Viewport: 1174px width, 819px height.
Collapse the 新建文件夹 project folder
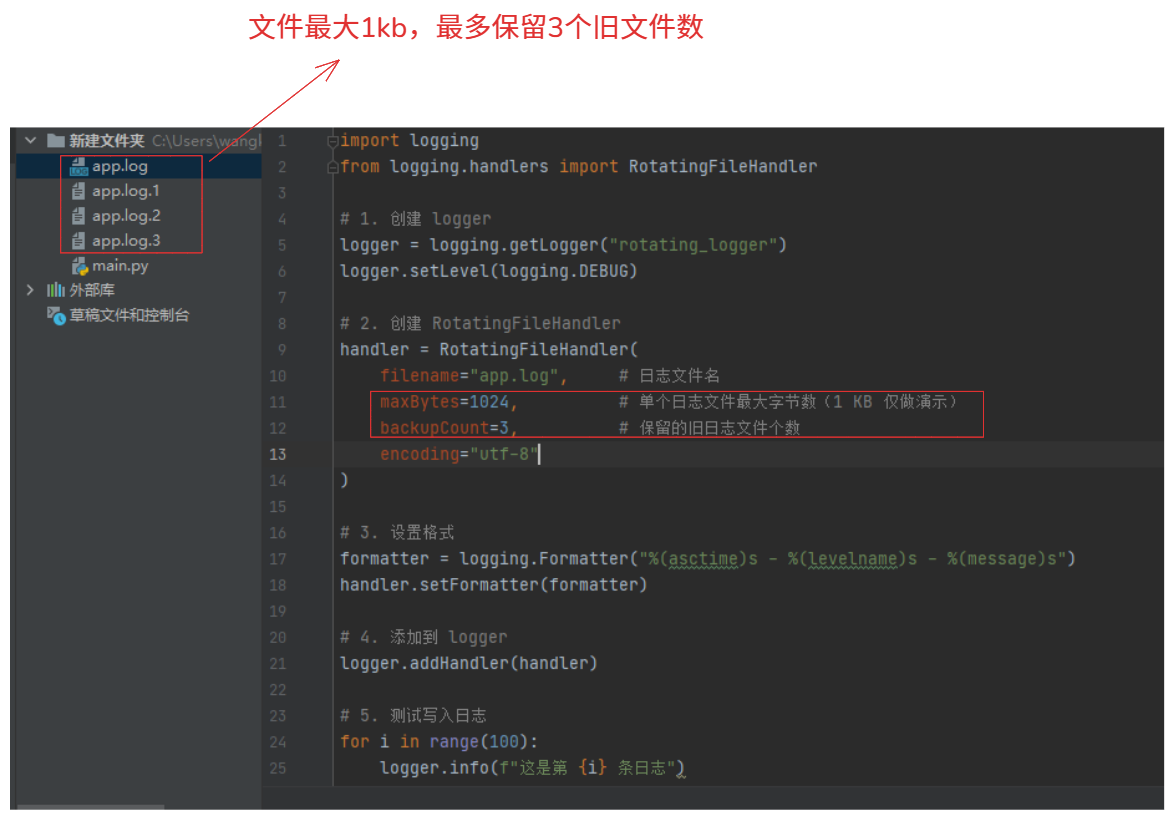click(x=30, y=141)
